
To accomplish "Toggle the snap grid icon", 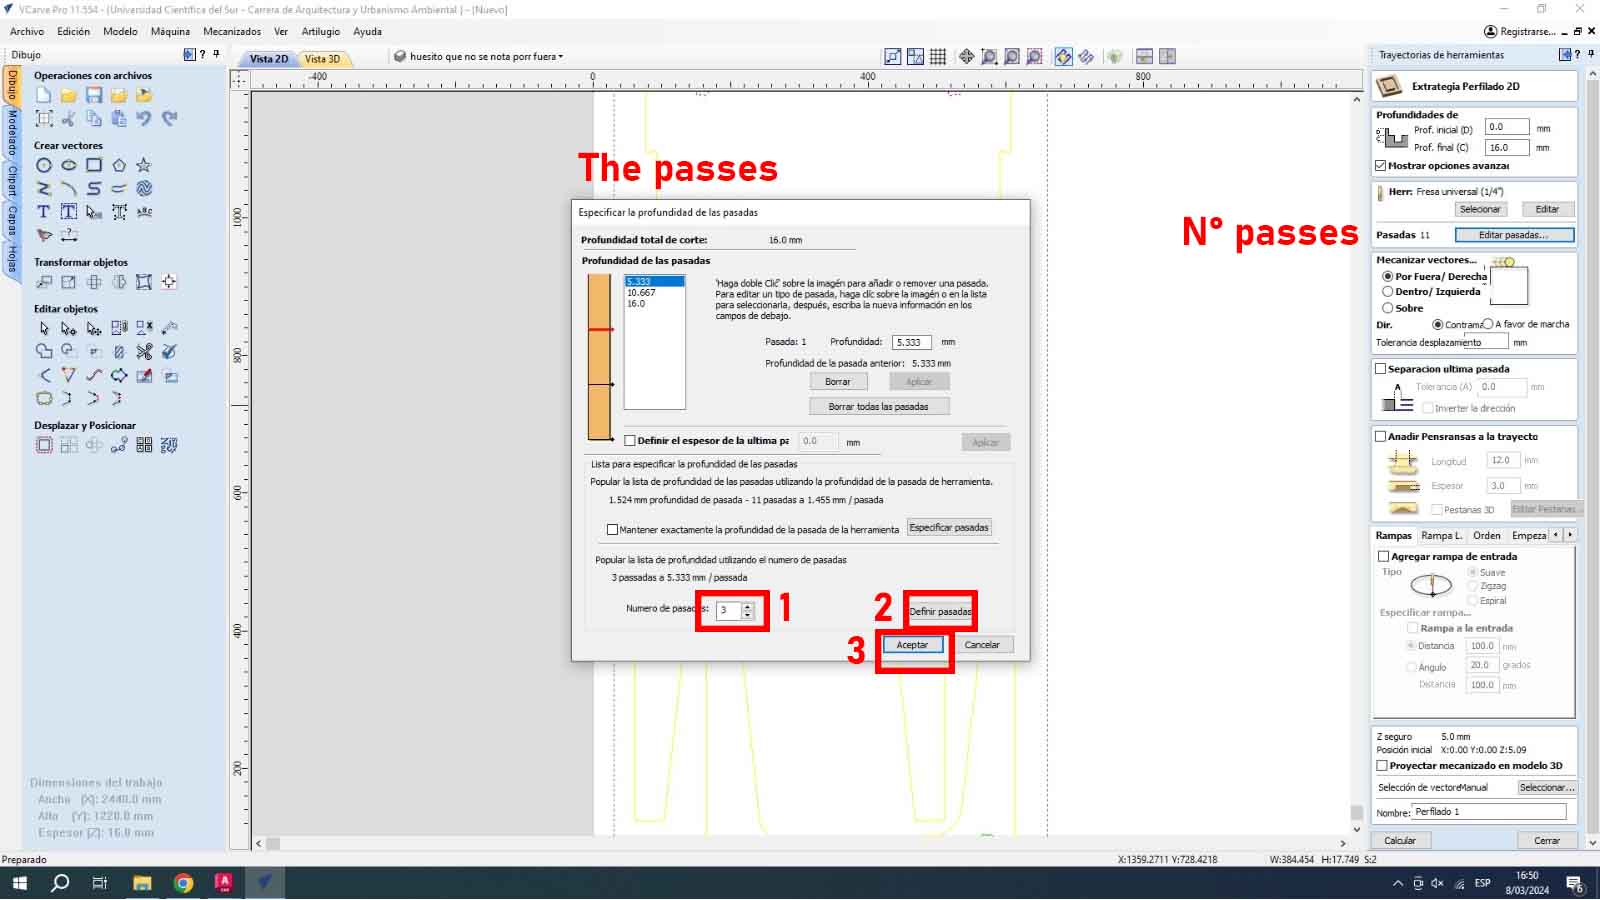I will pyautogui.click(x=938, y=57).
